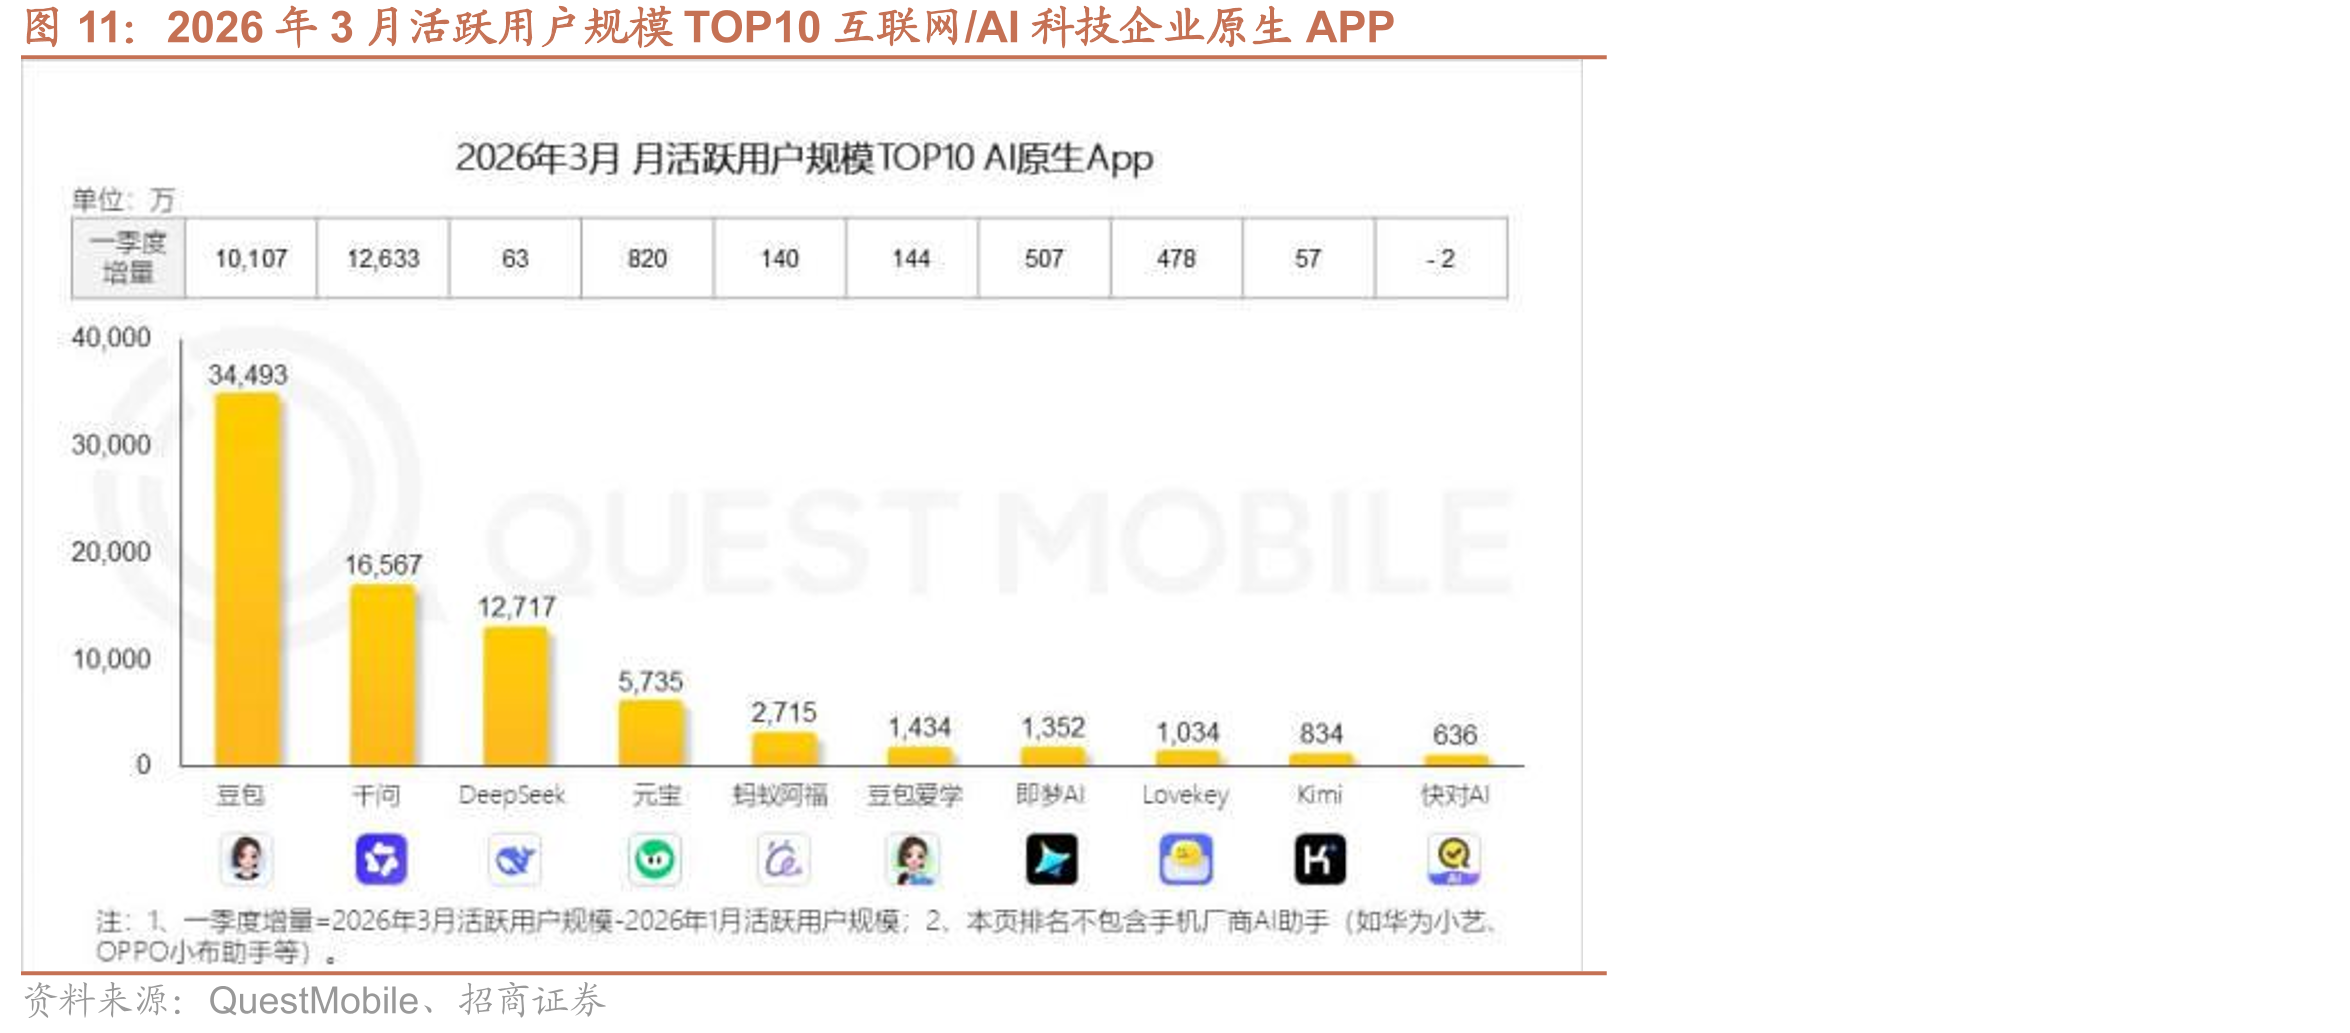The image size is (2350, 1033).
Task: Click the table cell showing 478
Action: point(1176,259)
